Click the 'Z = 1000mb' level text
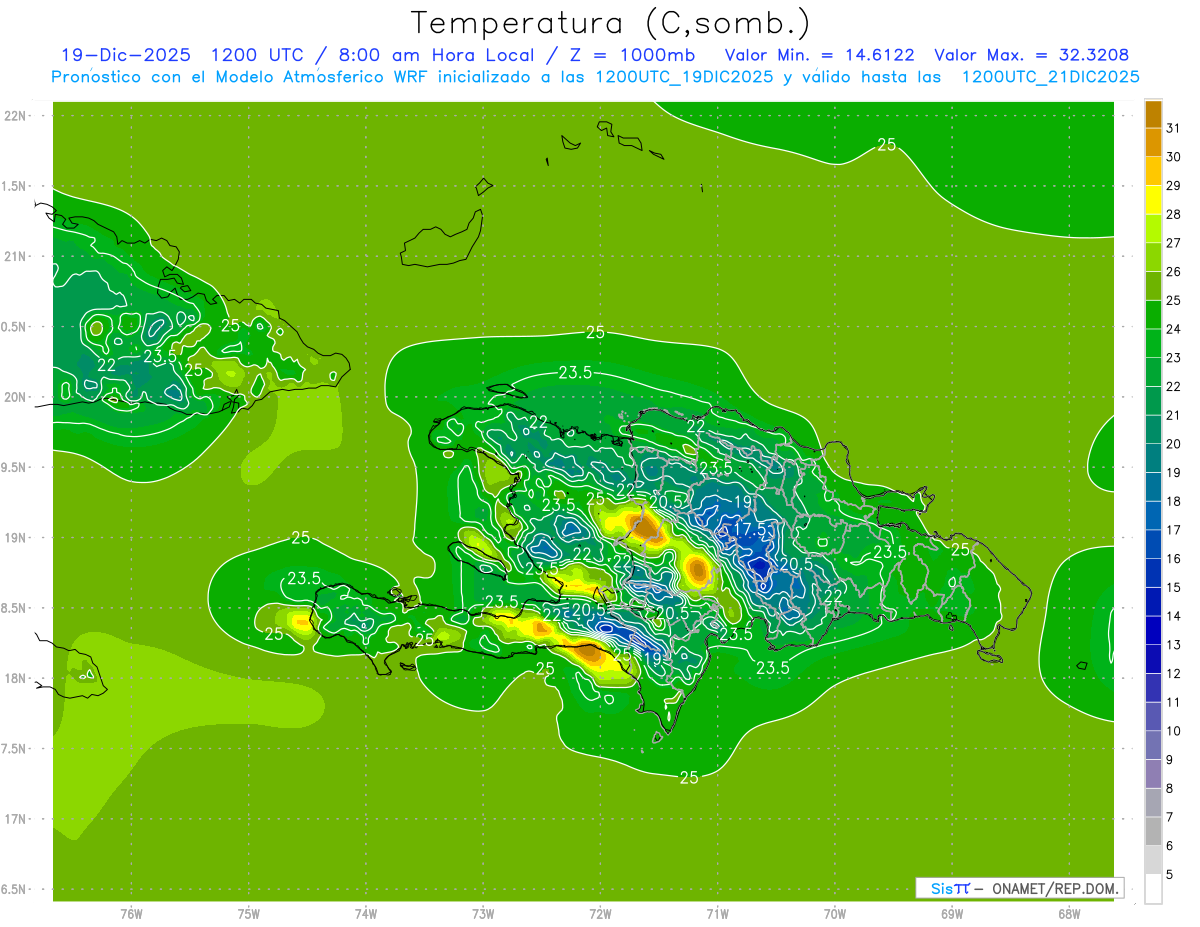 (x=630, y=55)
